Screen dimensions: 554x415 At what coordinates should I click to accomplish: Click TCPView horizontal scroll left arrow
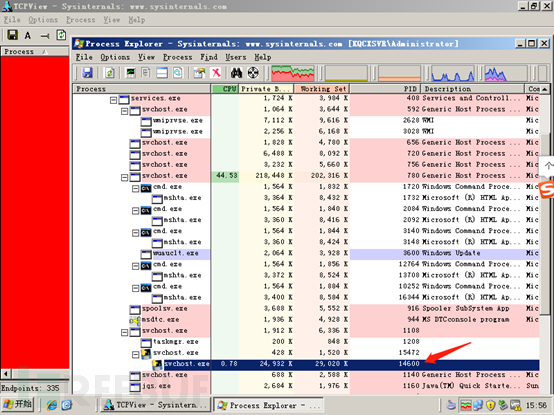click(5, 374)
